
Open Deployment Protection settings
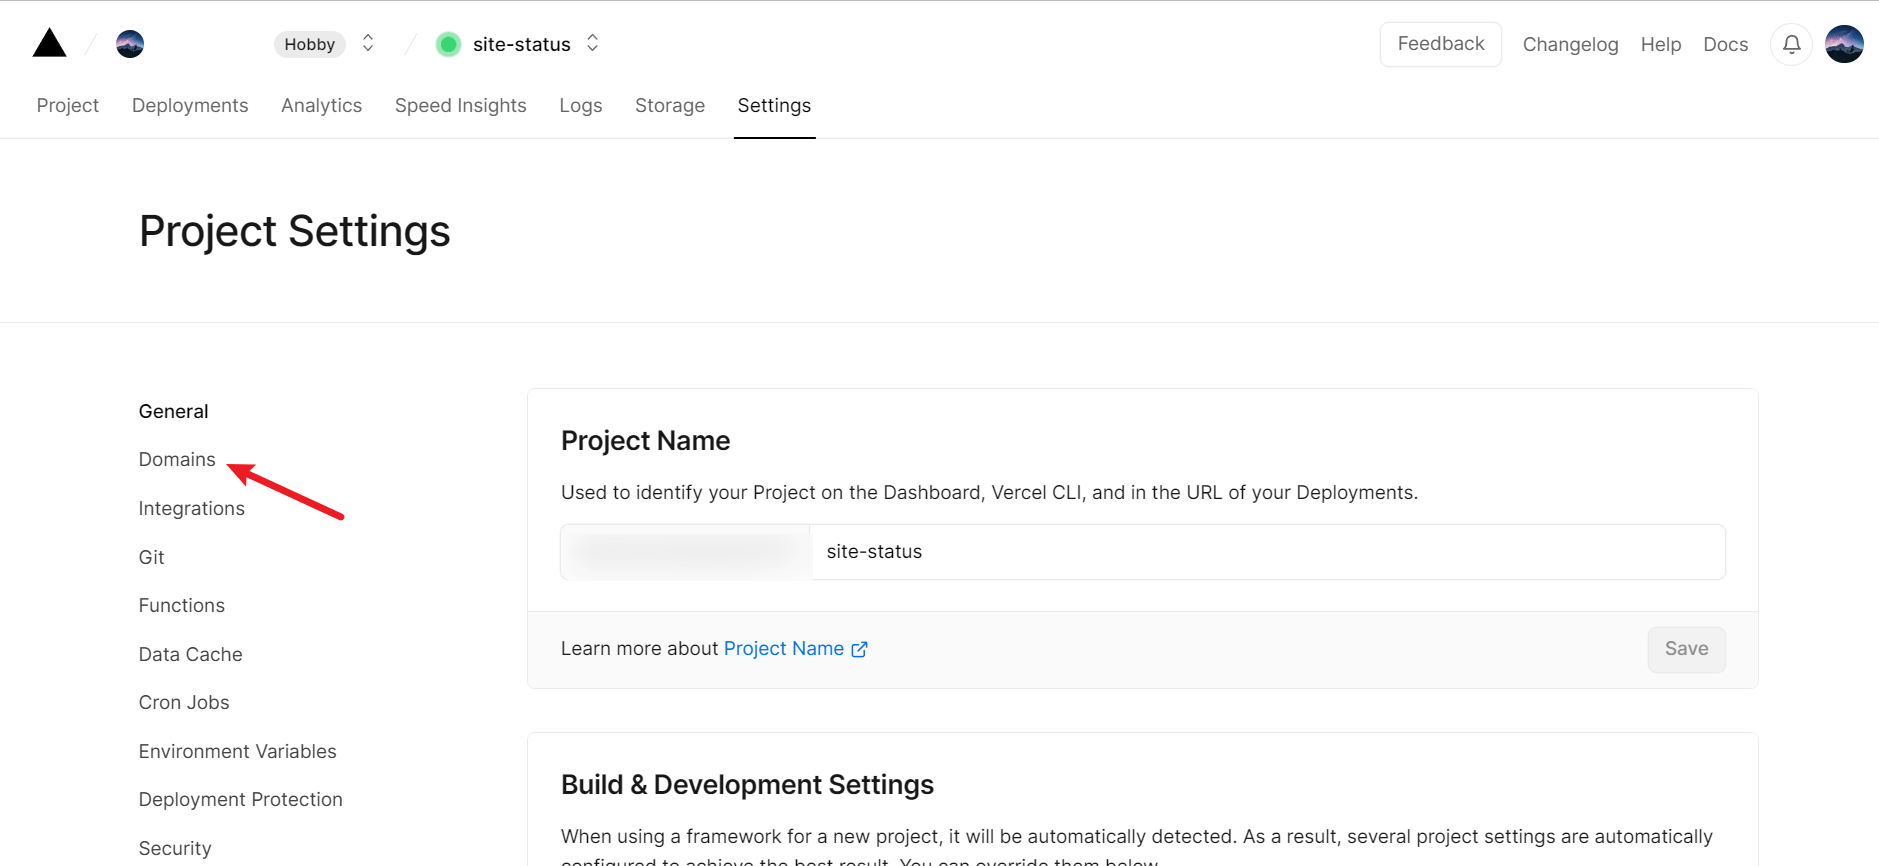(x=240, y=800)
